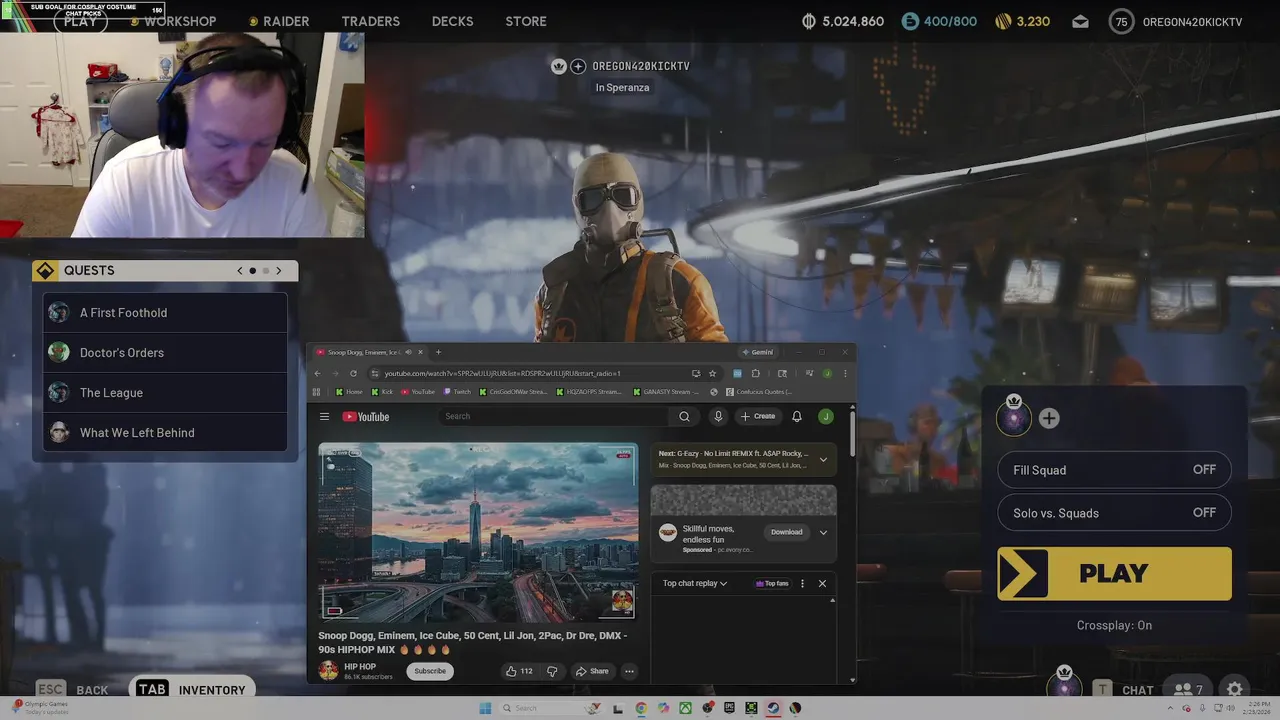Viewport: 1280px width, 720px height.
Task: Open Chrome extensions puzzle icon
Action: coord(756,373)
